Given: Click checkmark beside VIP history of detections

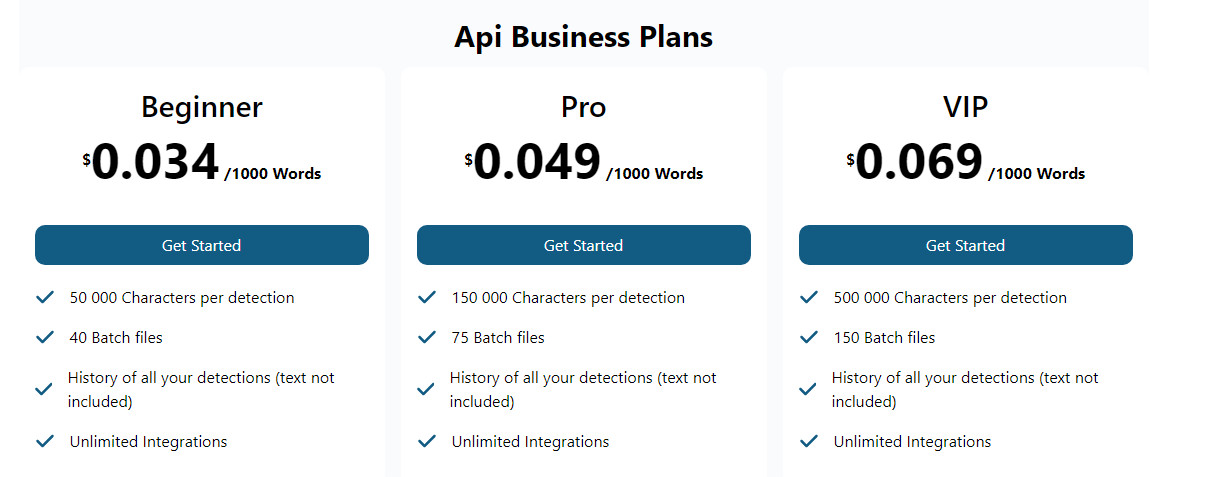Looking at the screenshot, I should tap(808, 389).
